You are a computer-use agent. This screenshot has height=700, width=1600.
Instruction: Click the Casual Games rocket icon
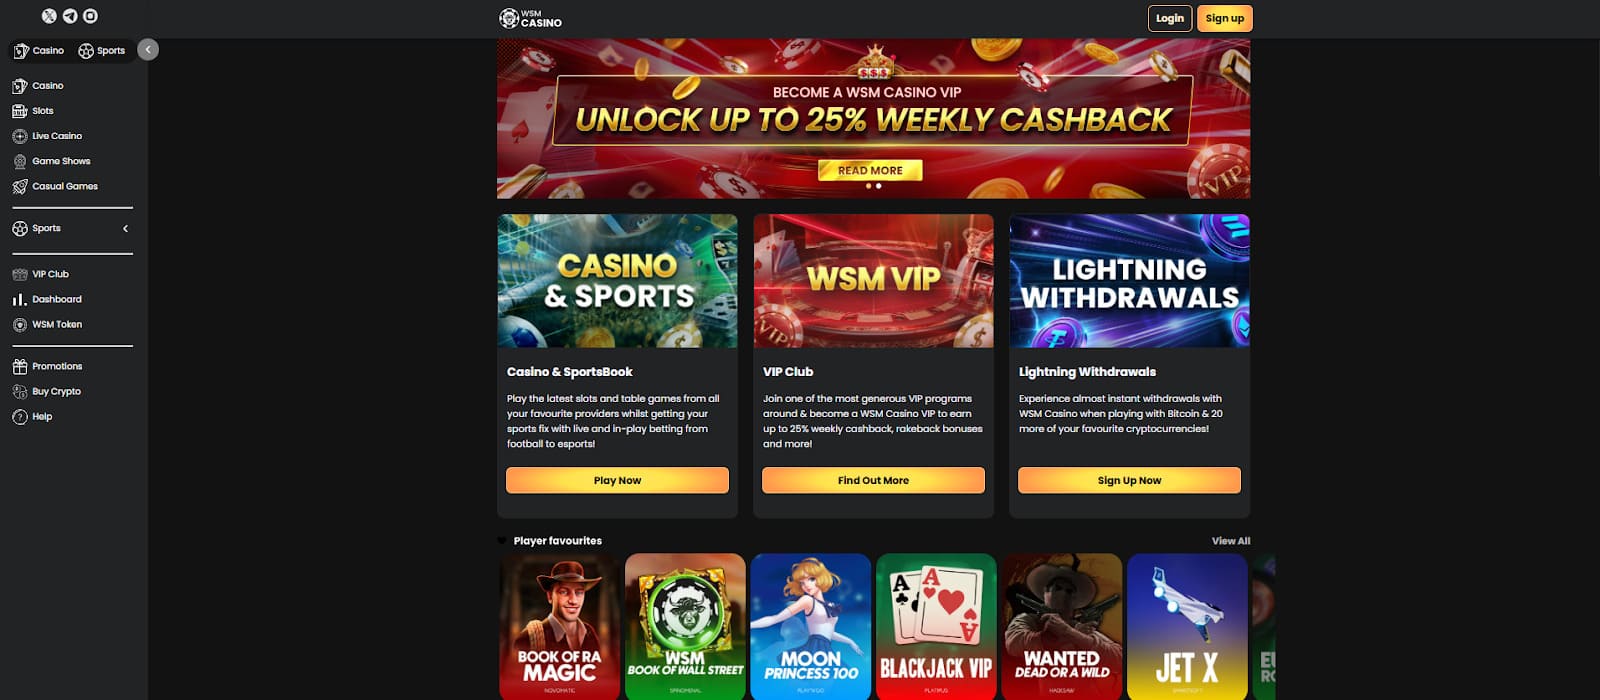coord(20,186)
